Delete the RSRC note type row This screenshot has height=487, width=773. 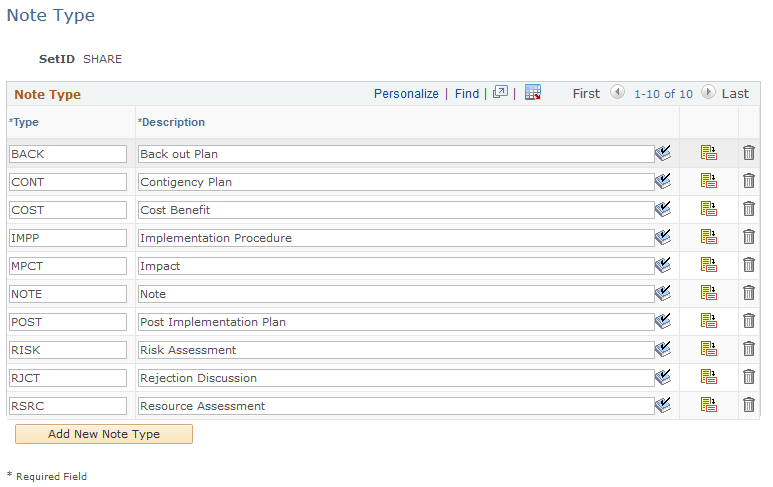tap(748, 405)
